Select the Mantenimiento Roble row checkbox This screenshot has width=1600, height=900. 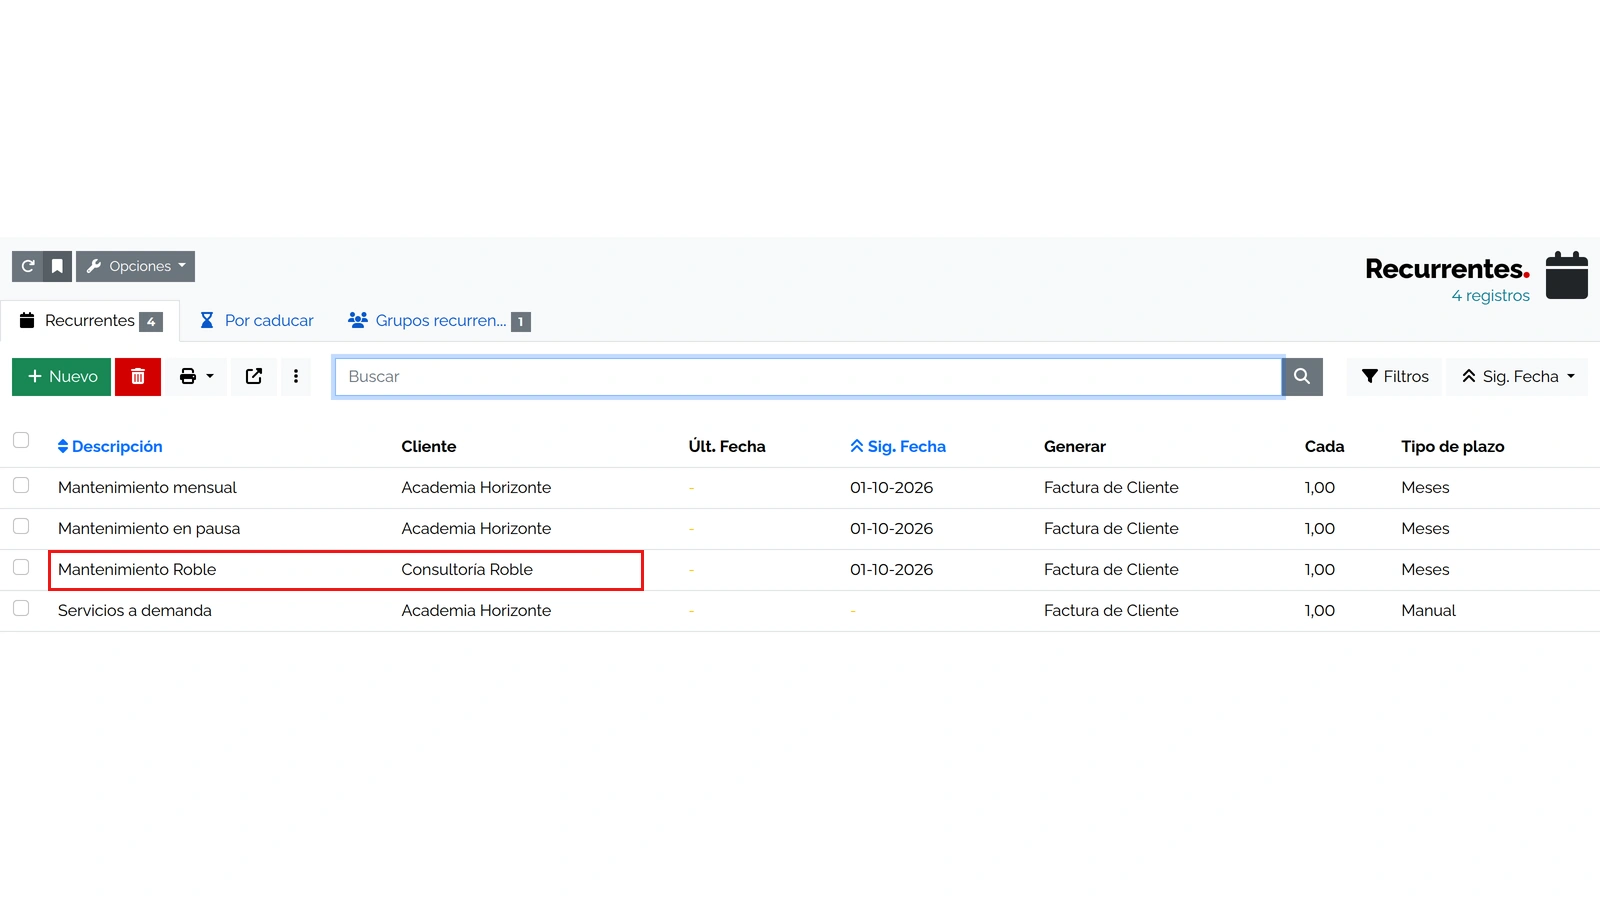21,567
